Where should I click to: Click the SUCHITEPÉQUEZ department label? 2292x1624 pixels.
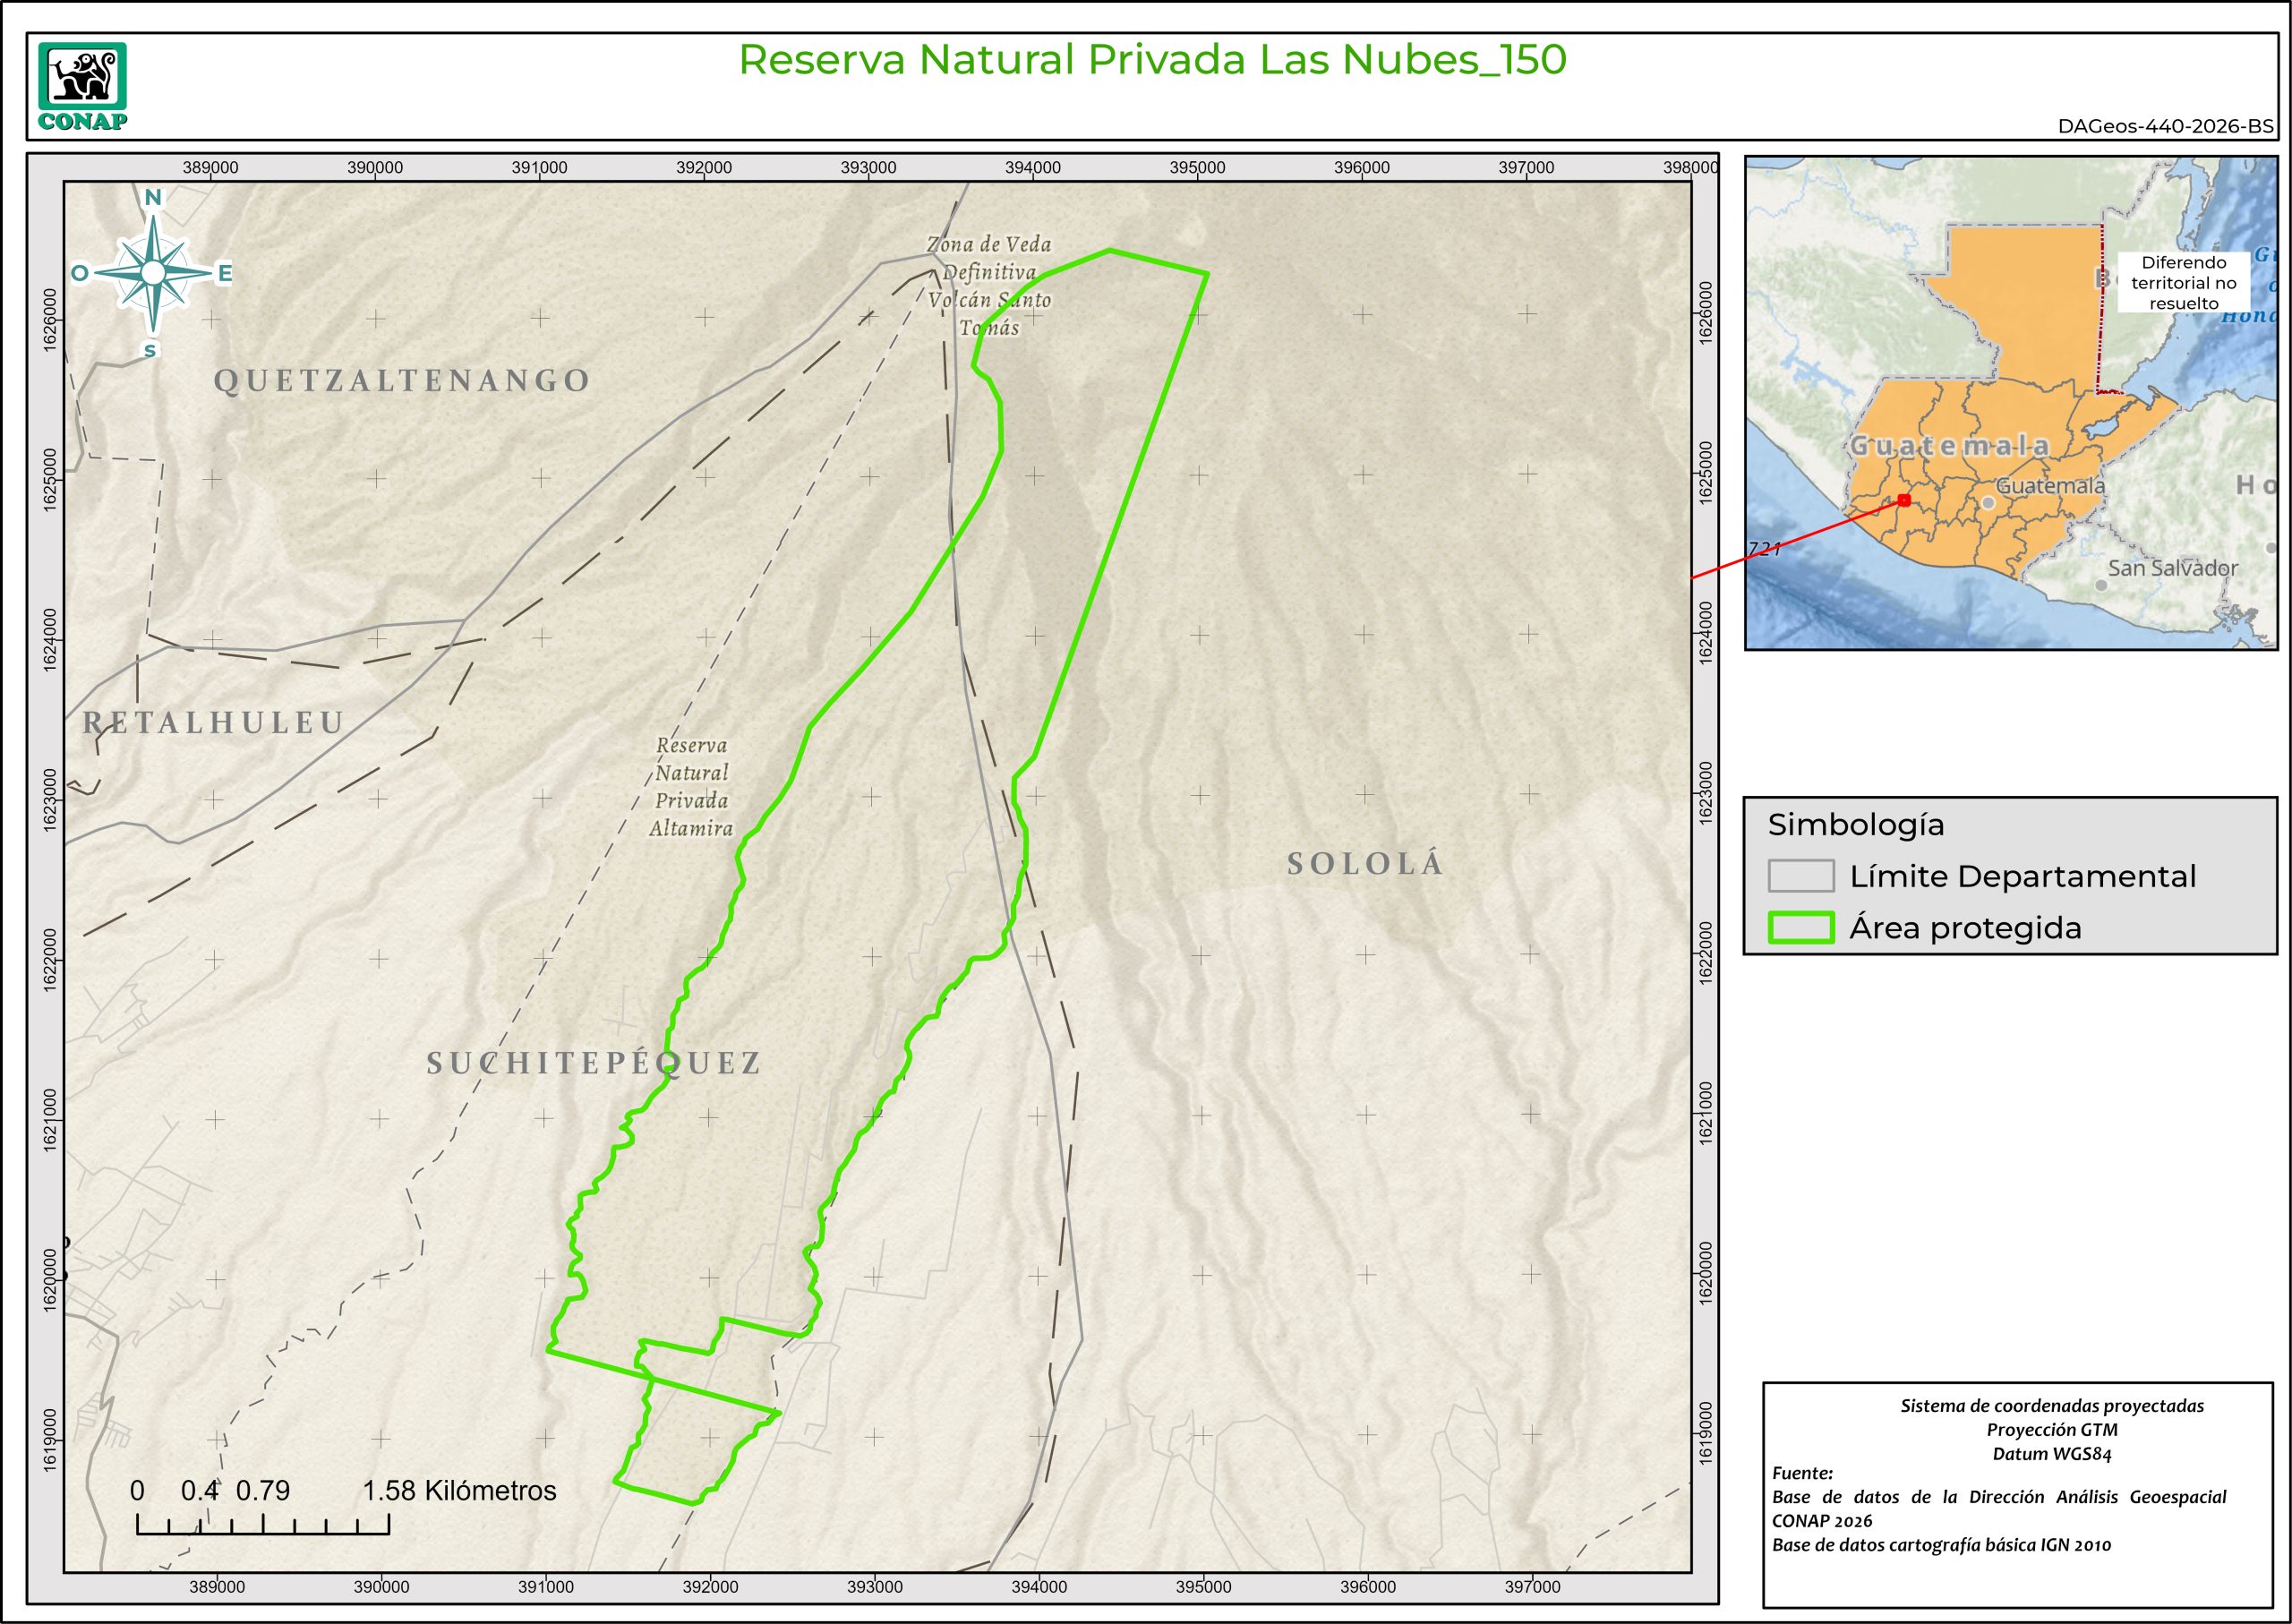[594, 1063]
